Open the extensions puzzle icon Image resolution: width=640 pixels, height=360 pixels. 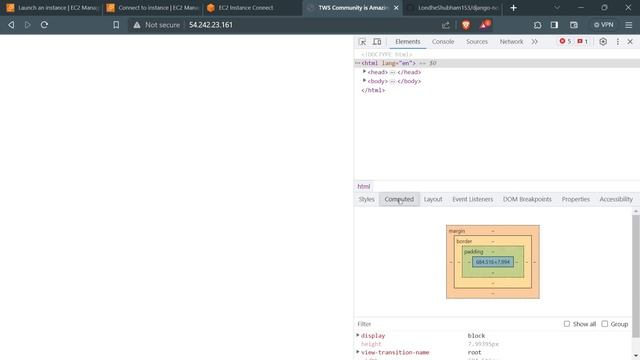tap(538, 25)
